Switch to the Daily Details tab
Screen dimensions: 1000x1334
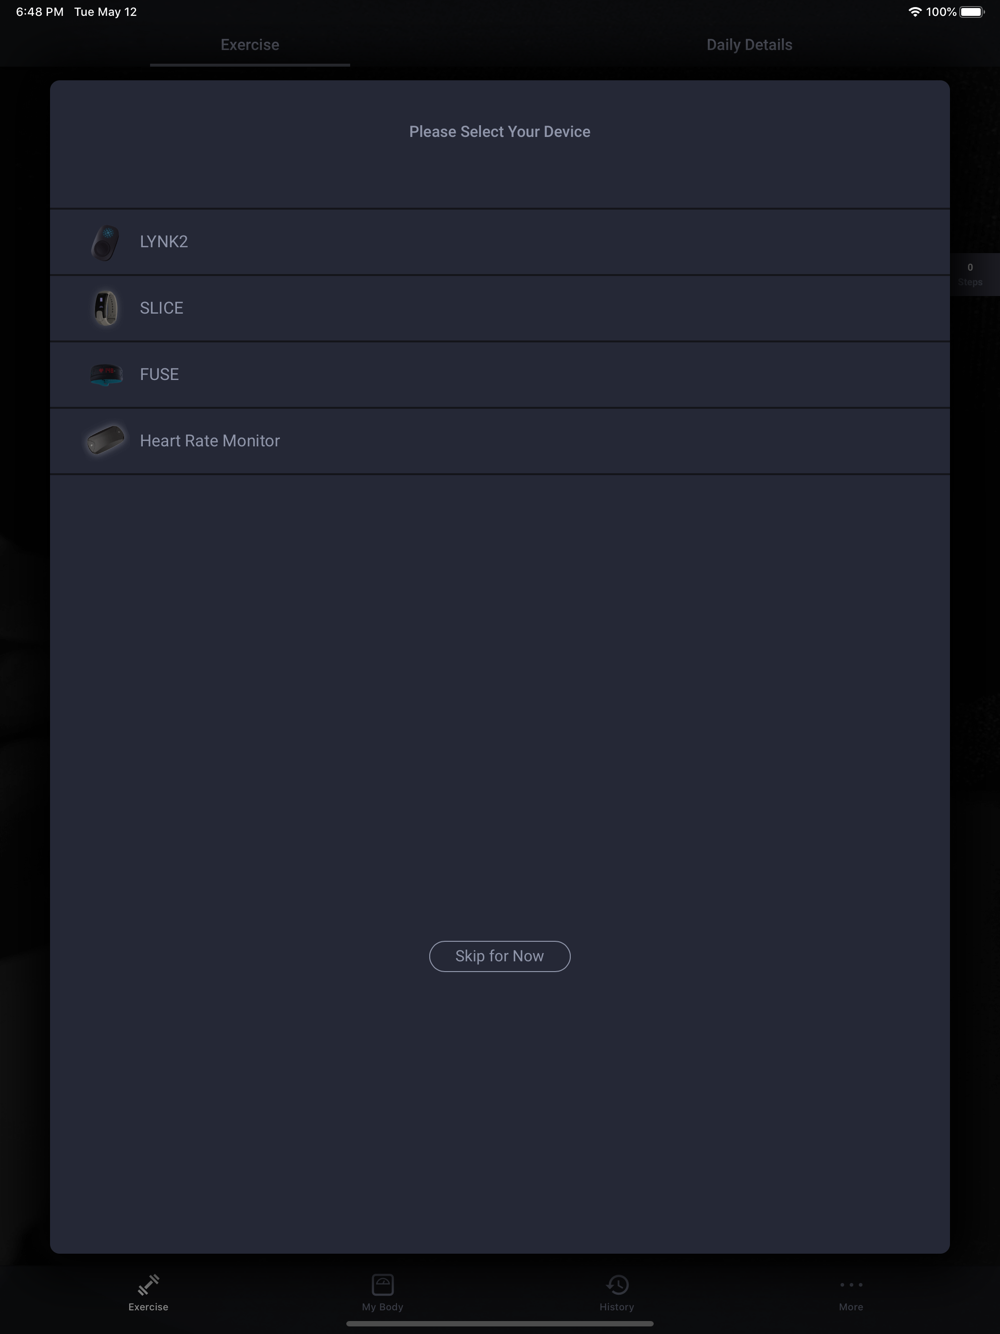749,45
